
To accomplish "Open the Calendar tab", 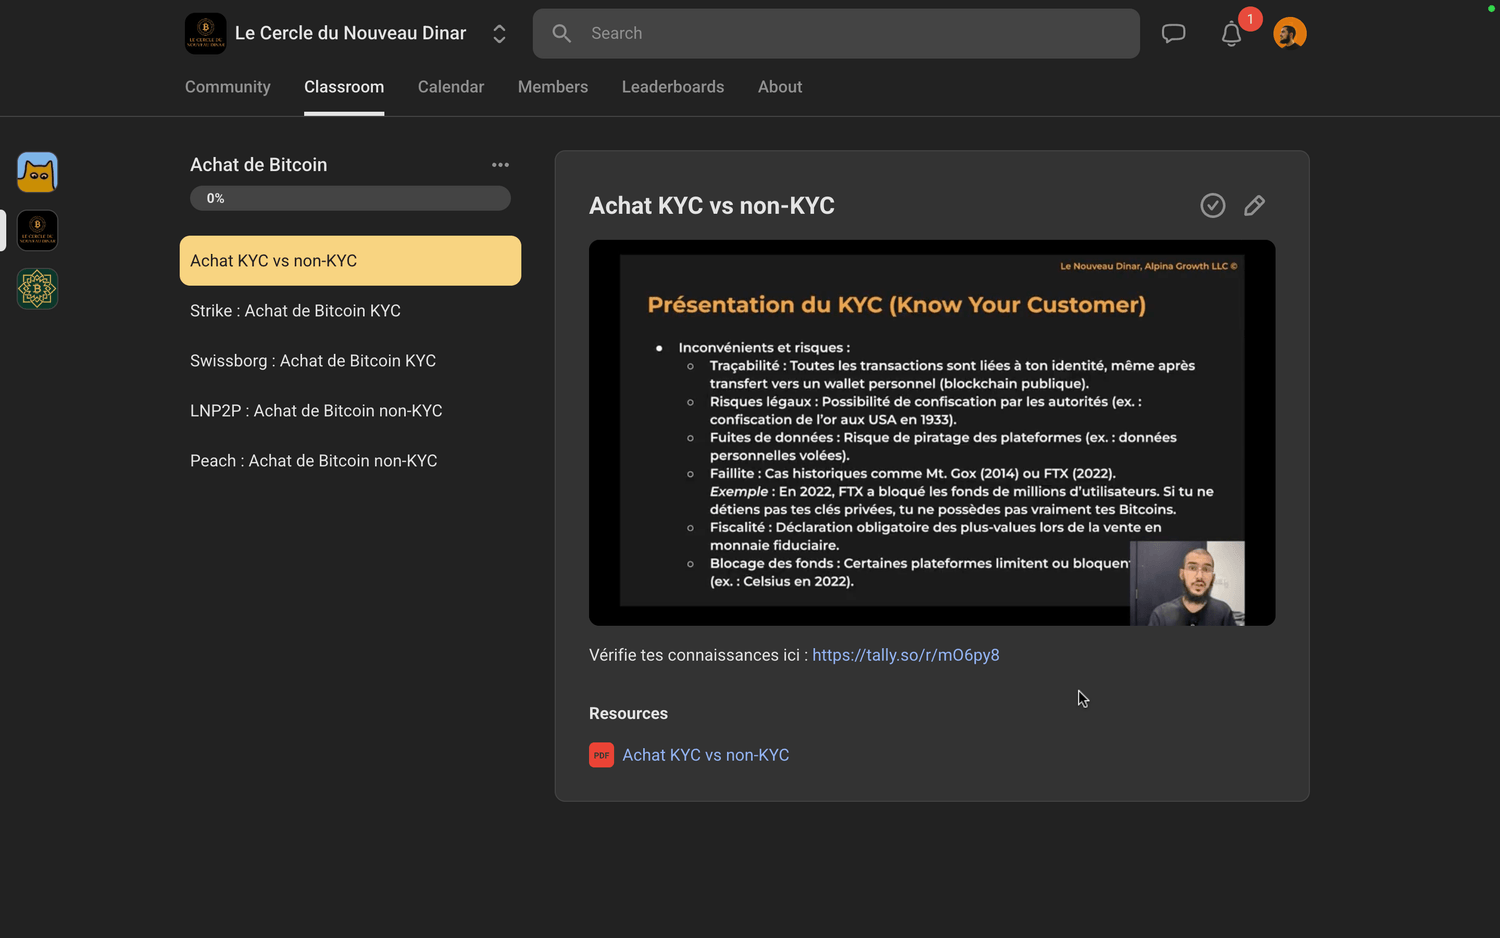I will pos(451,87).
